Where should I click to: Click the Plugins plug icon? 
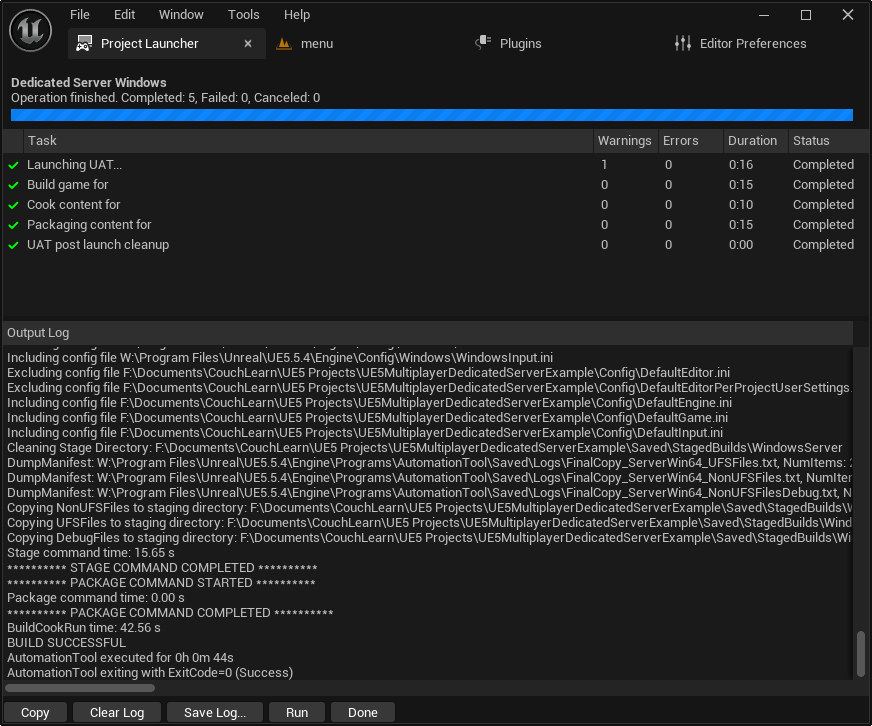pos(483,43)
